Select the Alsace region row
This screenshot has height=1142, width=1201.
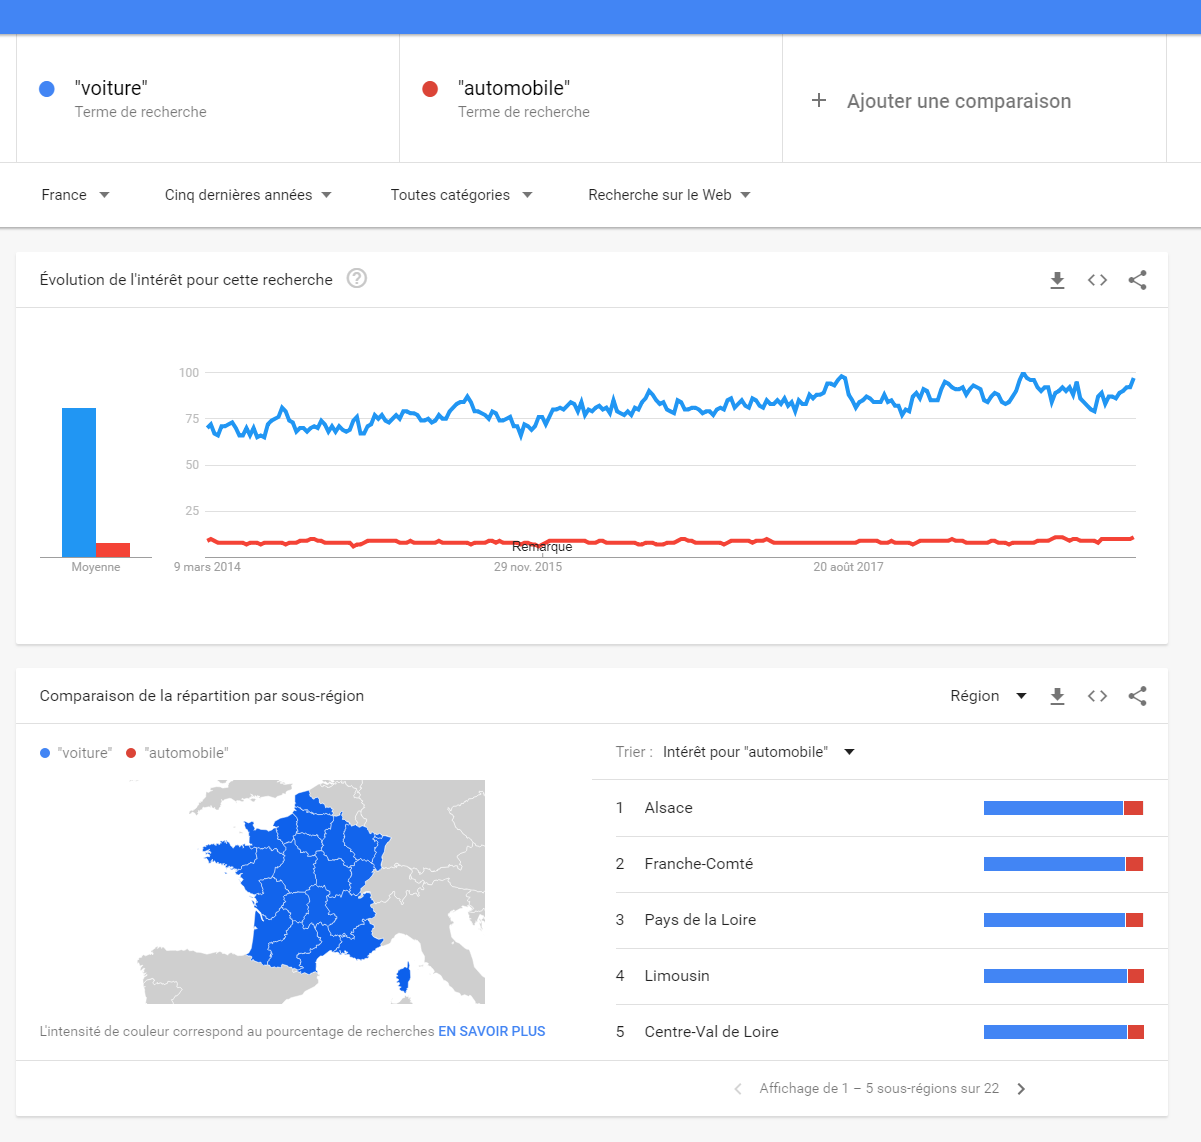[x=880, y=808]
